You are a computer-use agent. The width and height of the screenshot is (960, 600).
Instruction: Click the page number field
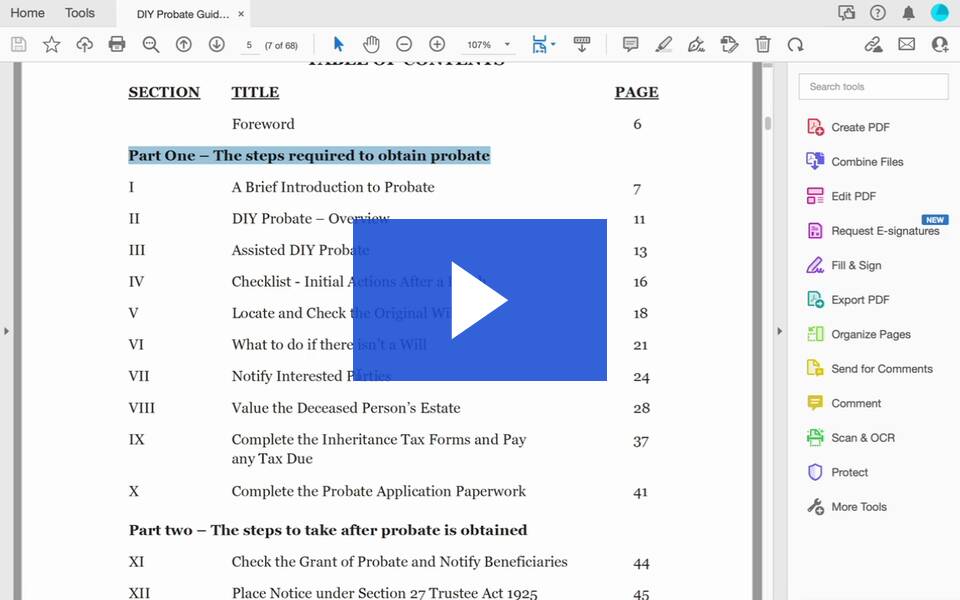pyautogui.click(x=249, y=45)
